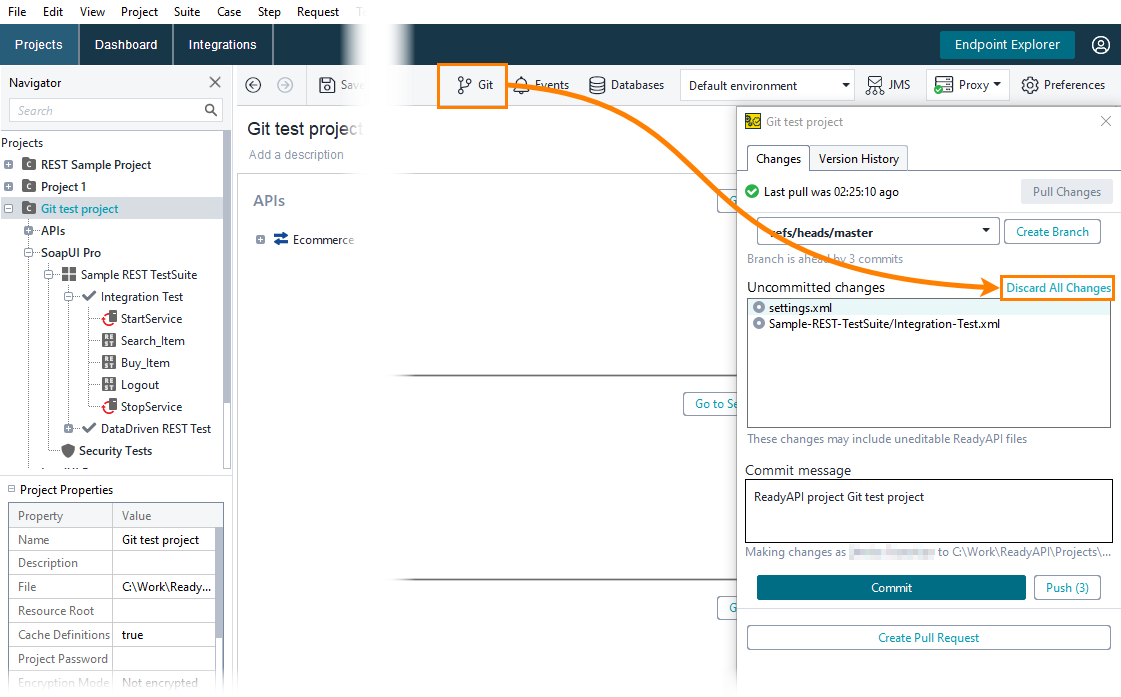This screenshot has width=1121, height=697.
Task: Collapse the SoapUI Pro tree node
Action: tap(29, 252)
